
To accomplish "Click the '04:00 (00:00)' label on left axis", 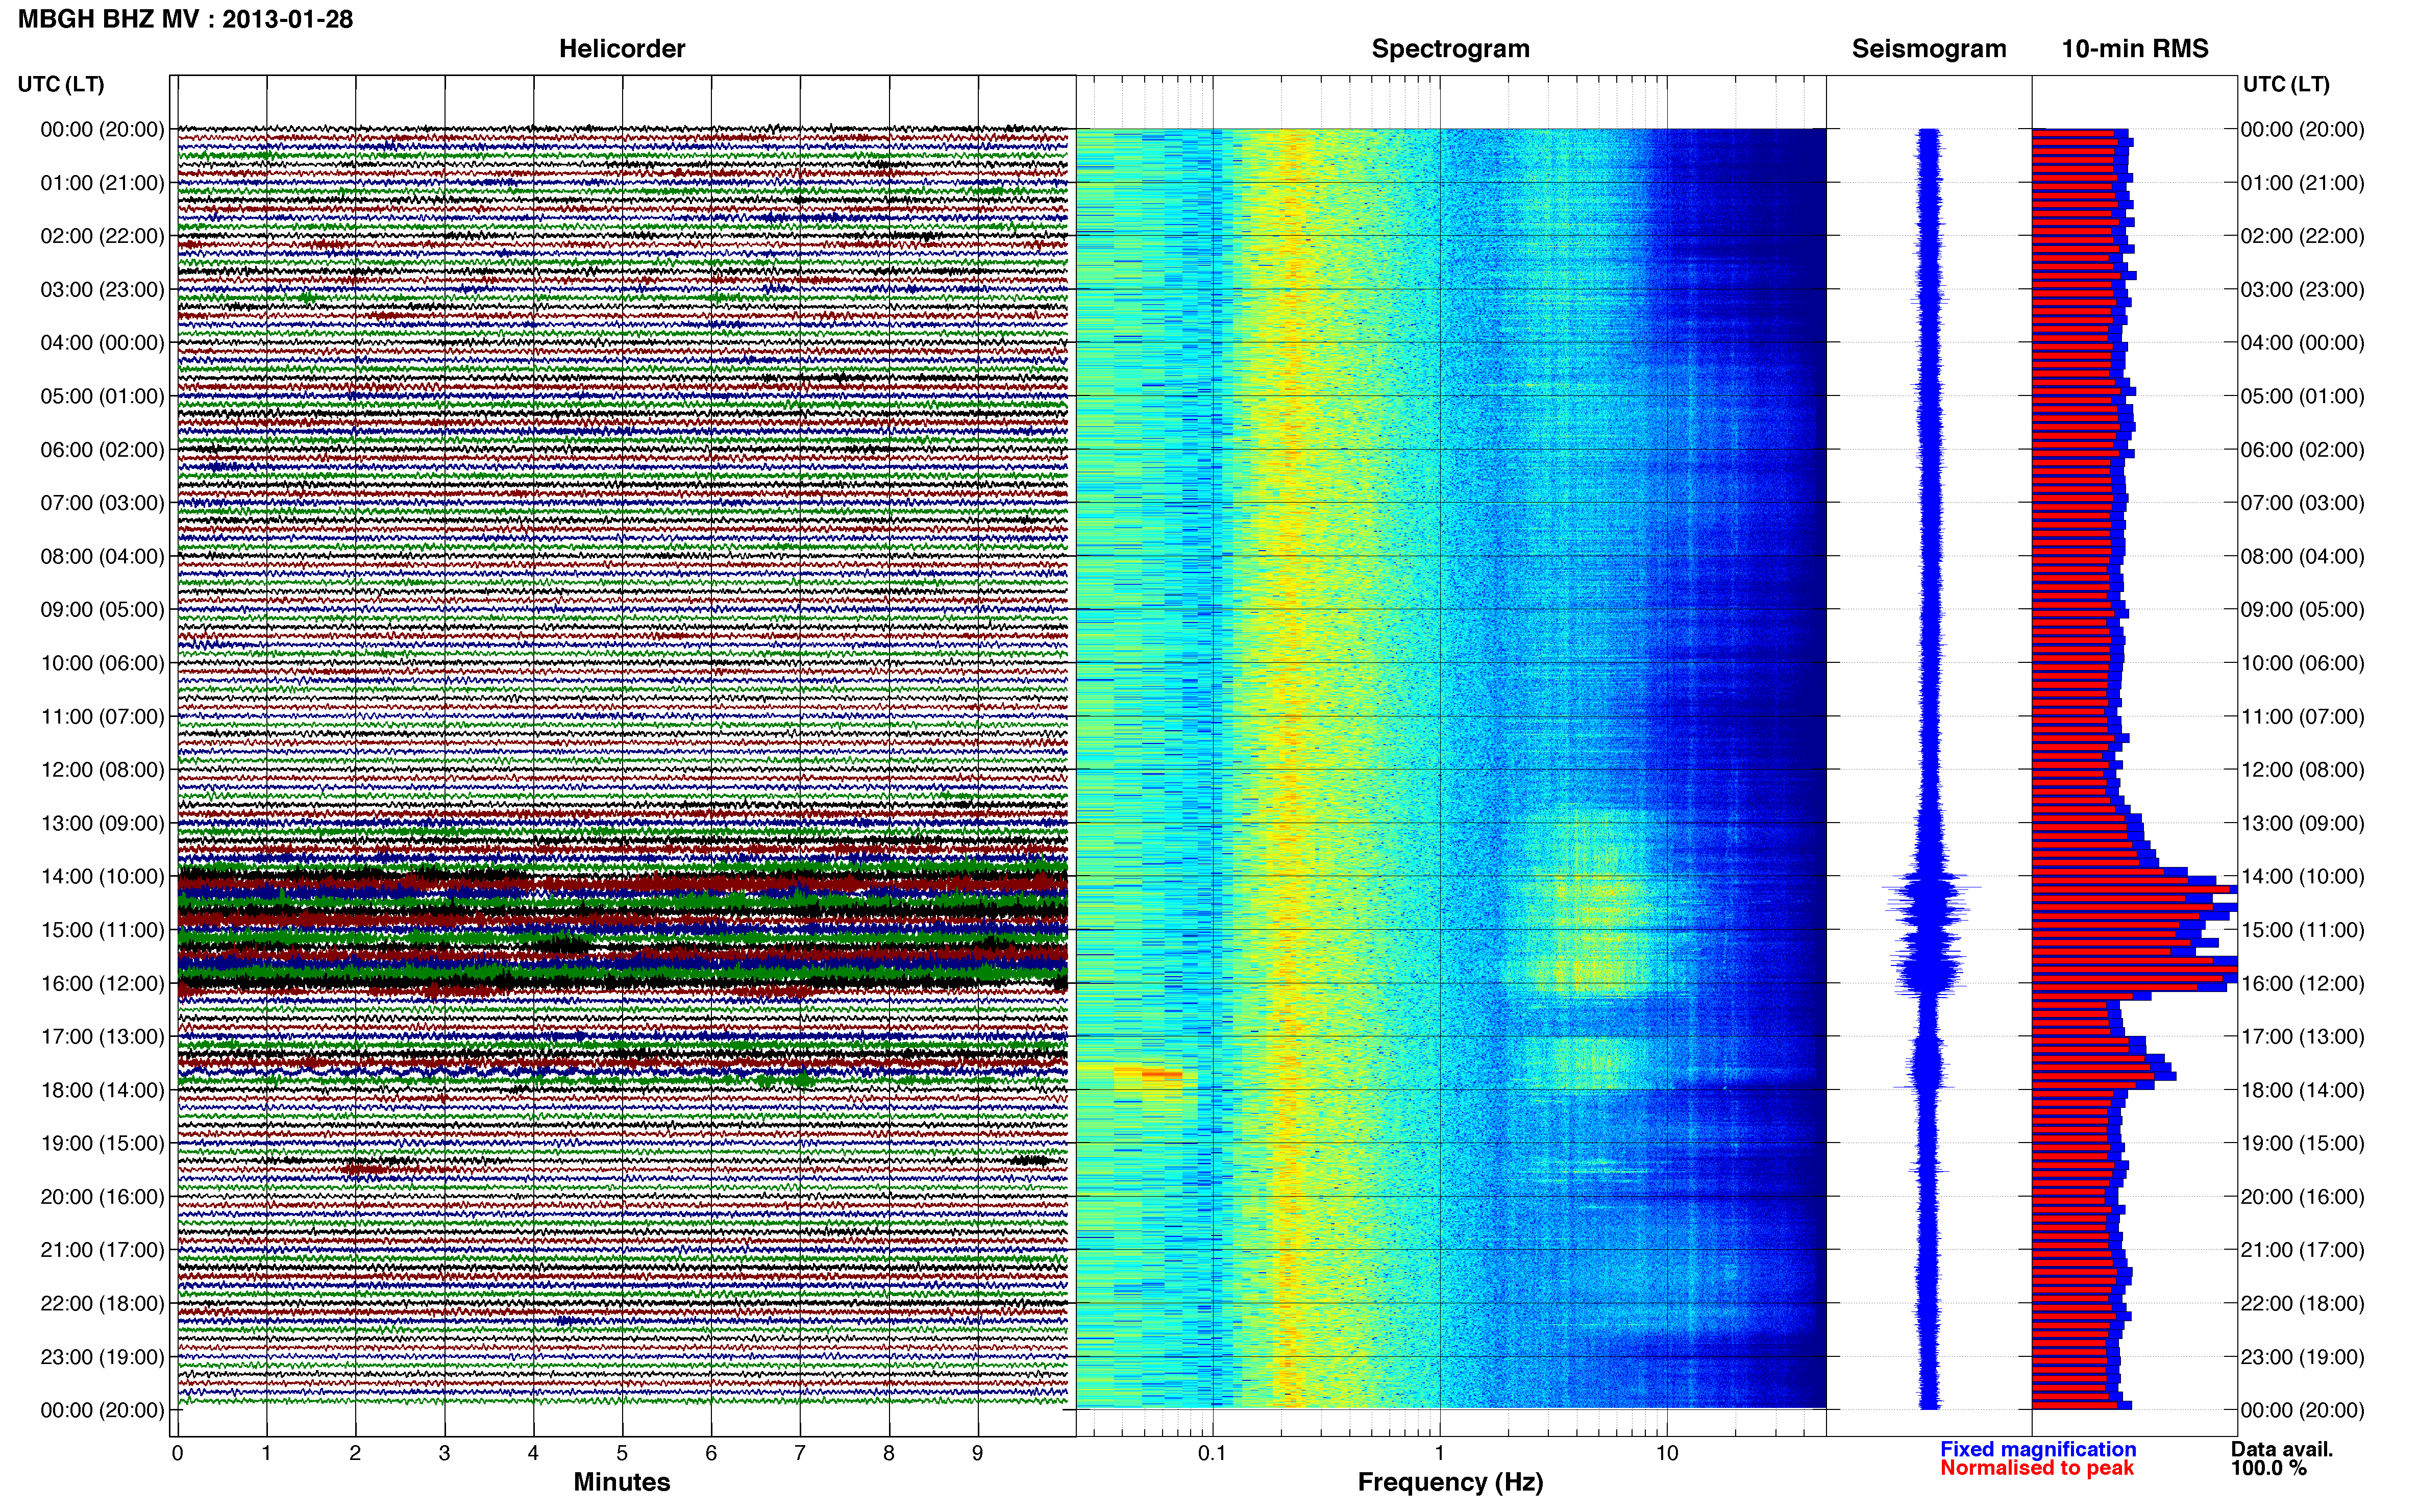I will point(102,343).
